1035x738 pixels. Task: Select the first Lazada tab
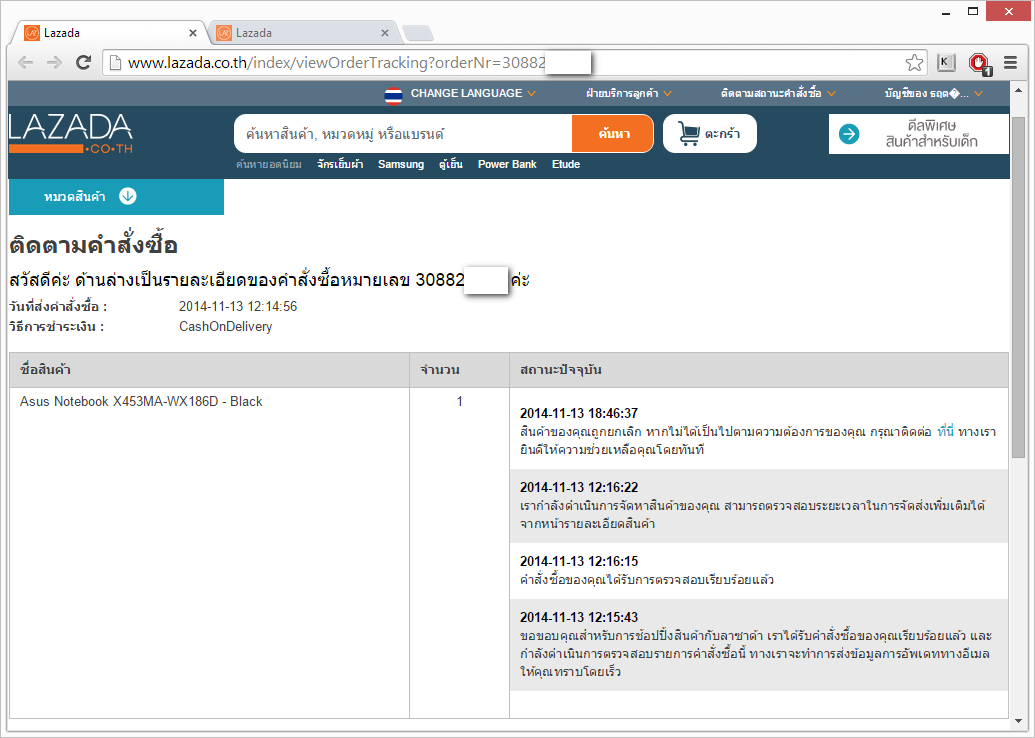click(x=111, y=33)
